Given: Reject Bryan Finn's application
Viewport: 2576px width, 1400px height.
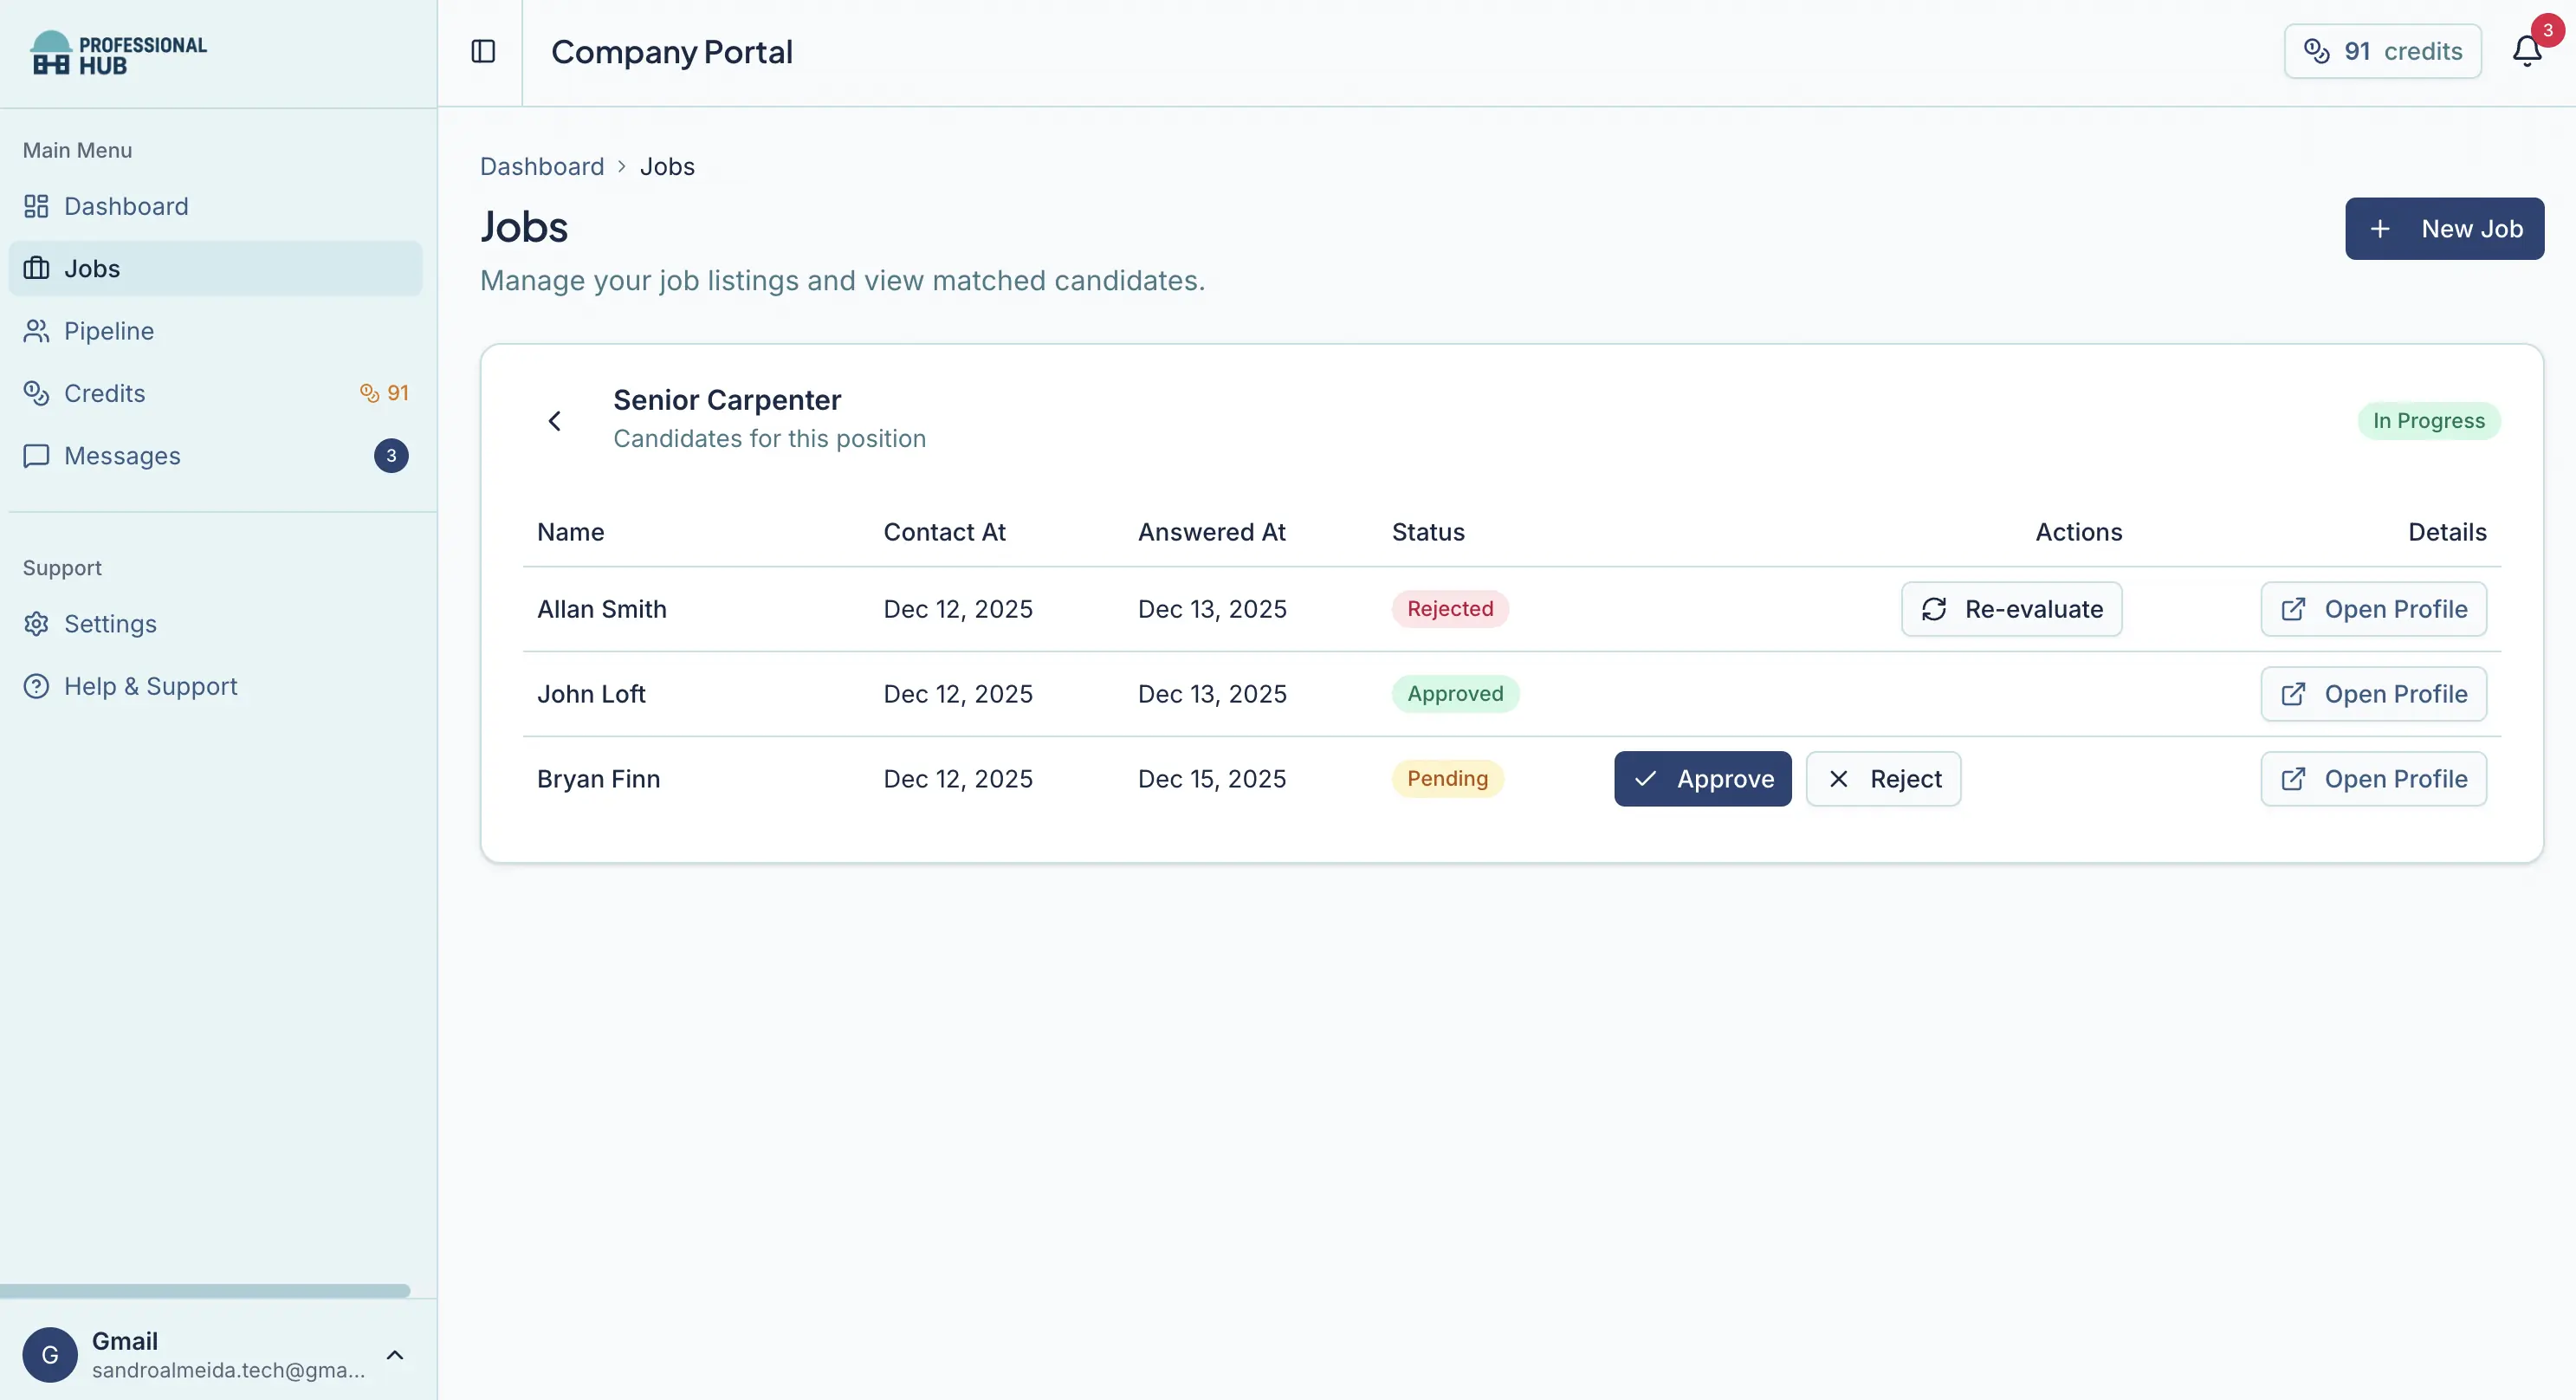Looking at the screenshot, I should (x=1883, y=779).
